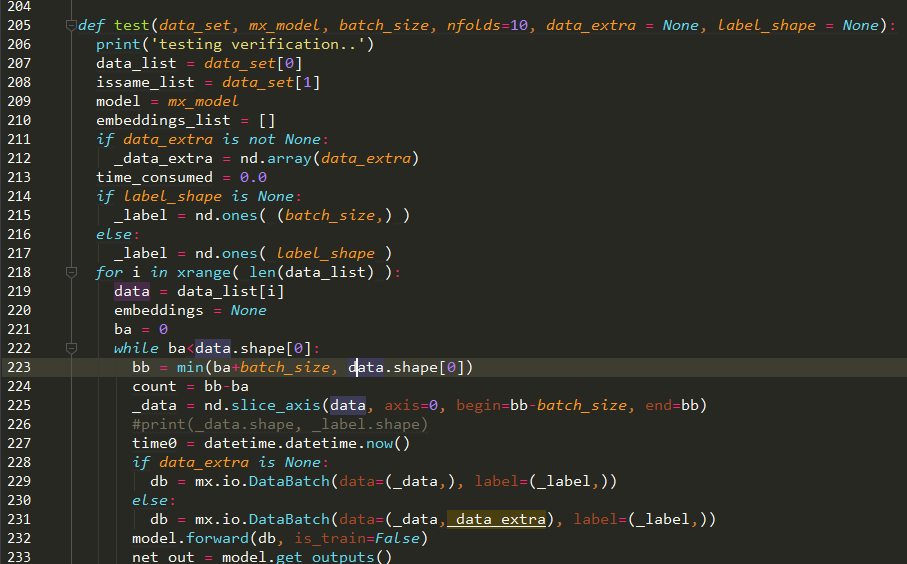The width and height of the screenshot is (907, 564).
Task: Click the 0.0 value on line 213
Action: coord(253,178)
